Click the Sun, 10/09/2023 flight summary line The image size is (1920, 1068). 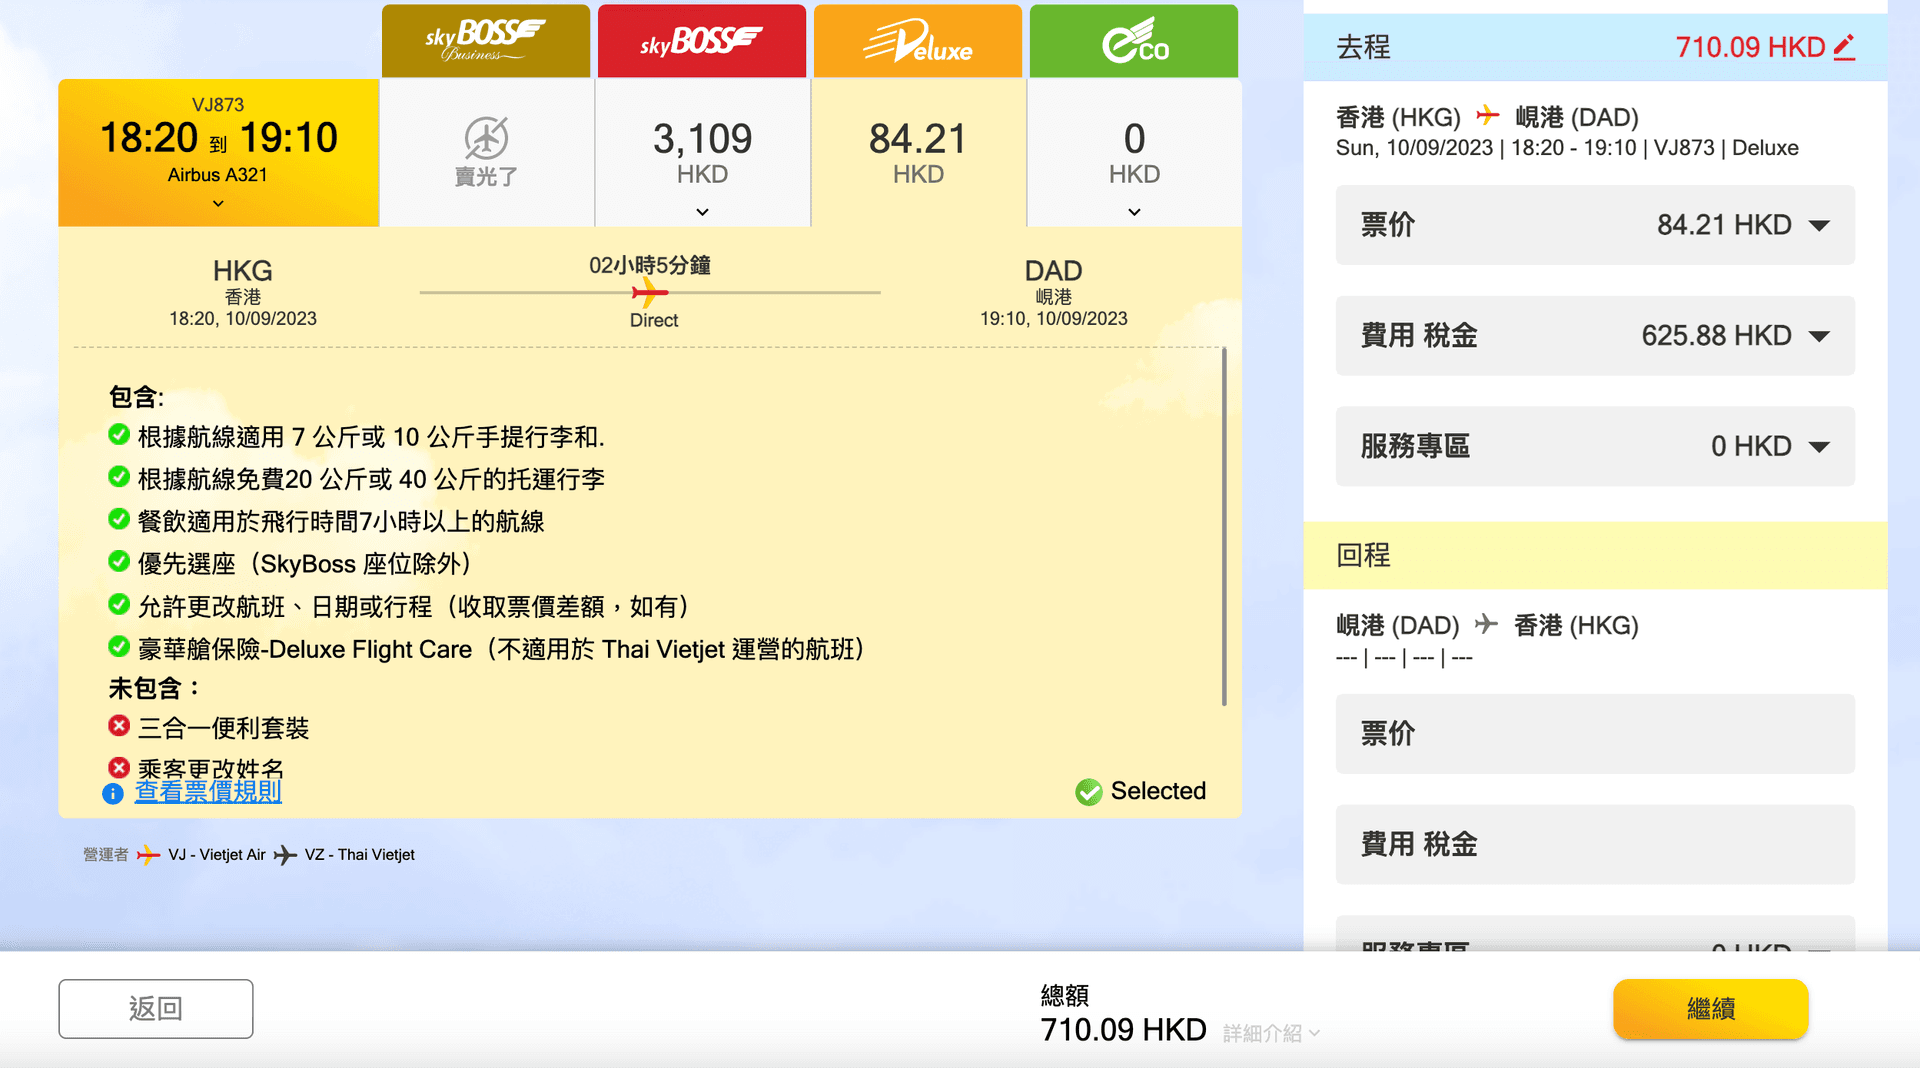(x=1567, y=148)
